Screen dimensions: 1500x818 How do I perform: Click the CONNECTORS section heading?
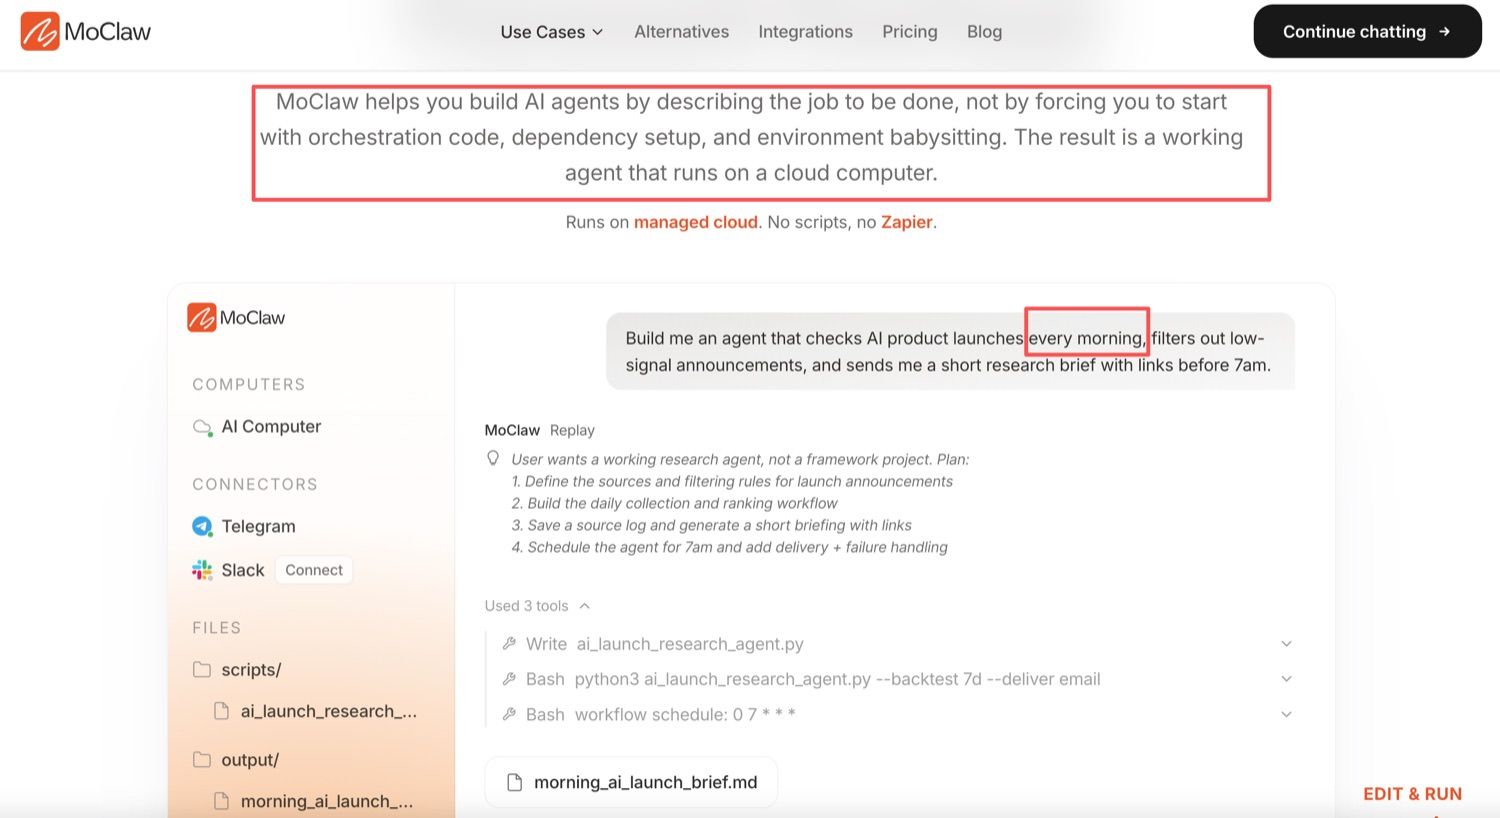[255, 485]
